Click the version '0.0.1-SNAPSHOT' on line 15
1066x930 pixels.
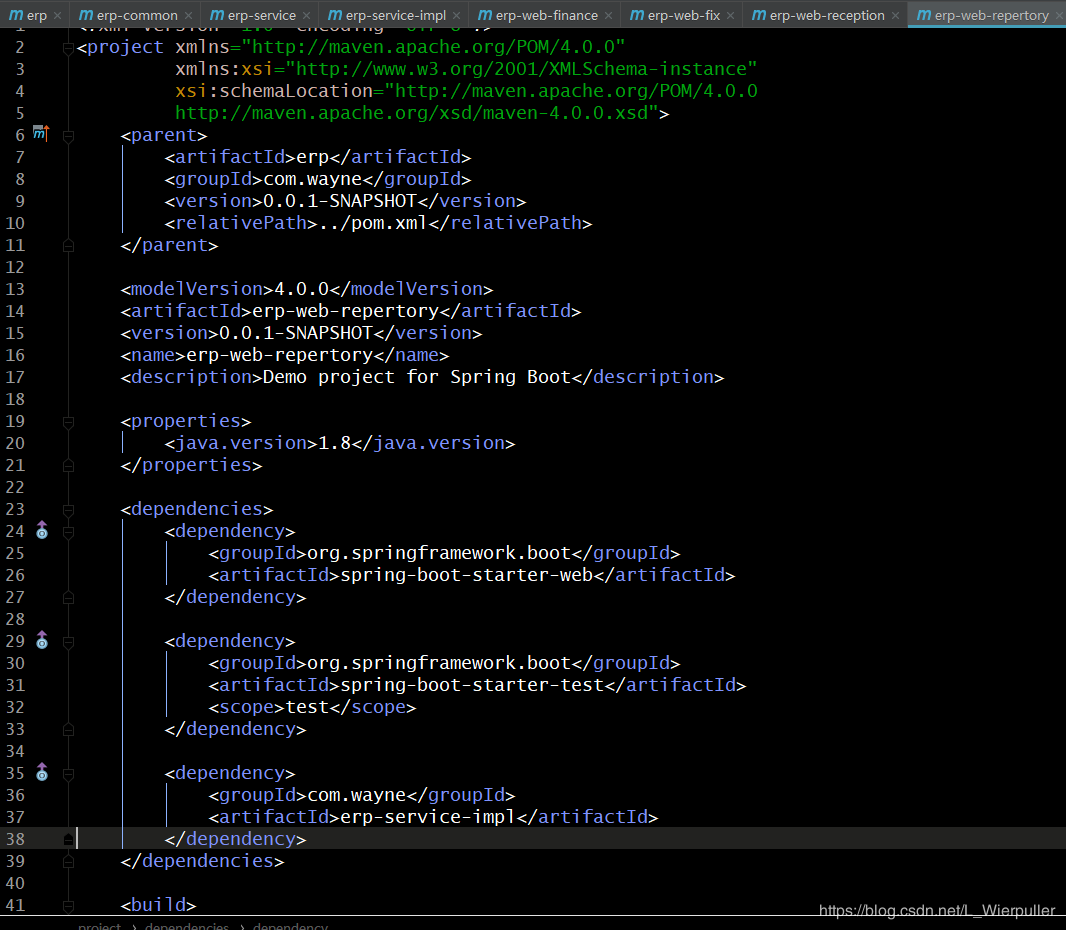pyautogui.click(x=296, y=333)
